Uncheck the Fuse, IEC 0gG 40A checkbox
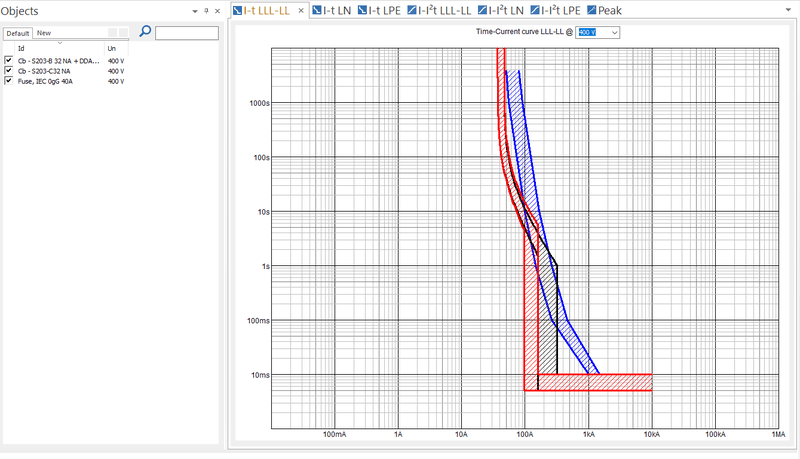The width and height of the screenshot is (800, 459). click(9, 81)
